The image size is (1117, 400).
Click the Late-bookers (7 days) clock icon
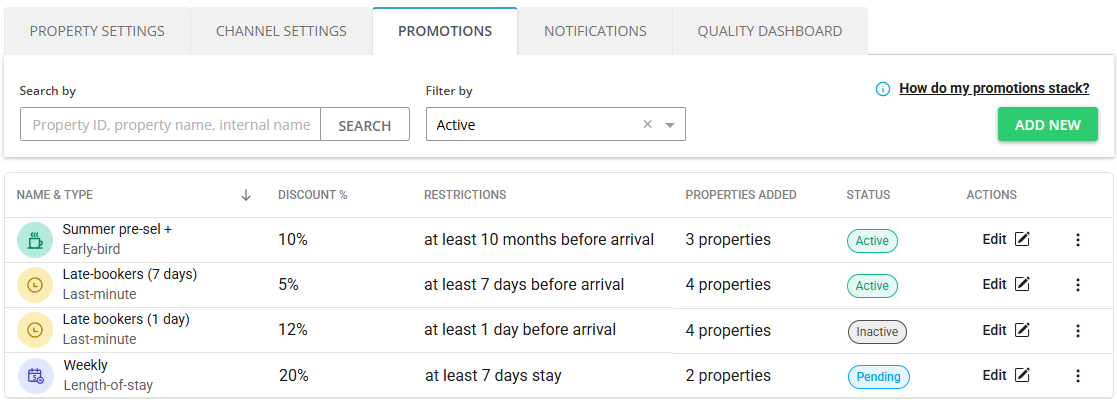click(x=34, y=285)
